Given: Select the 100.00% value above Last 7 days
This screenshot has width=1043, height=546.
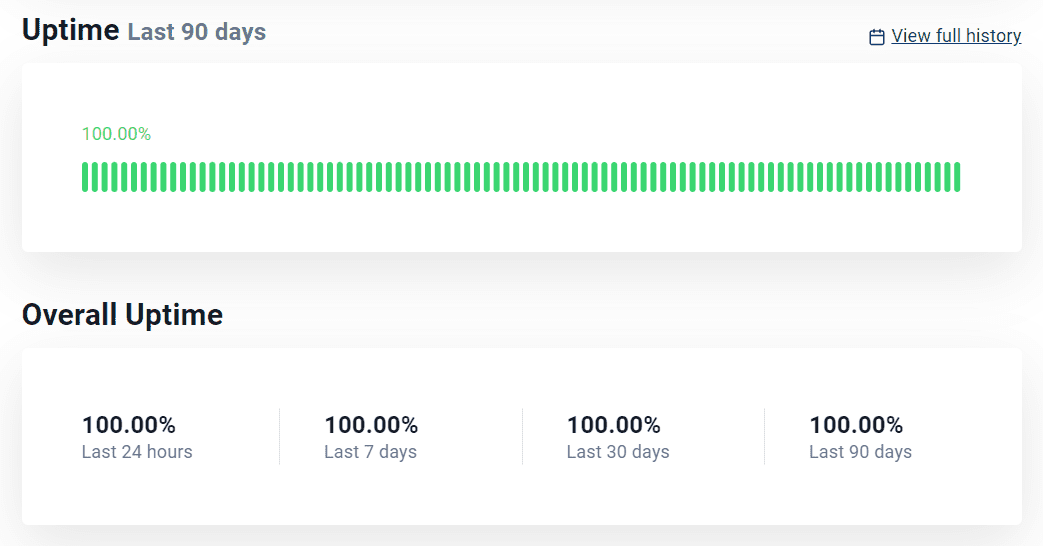Looking at the screenshot, I should [x=371, y=425].
